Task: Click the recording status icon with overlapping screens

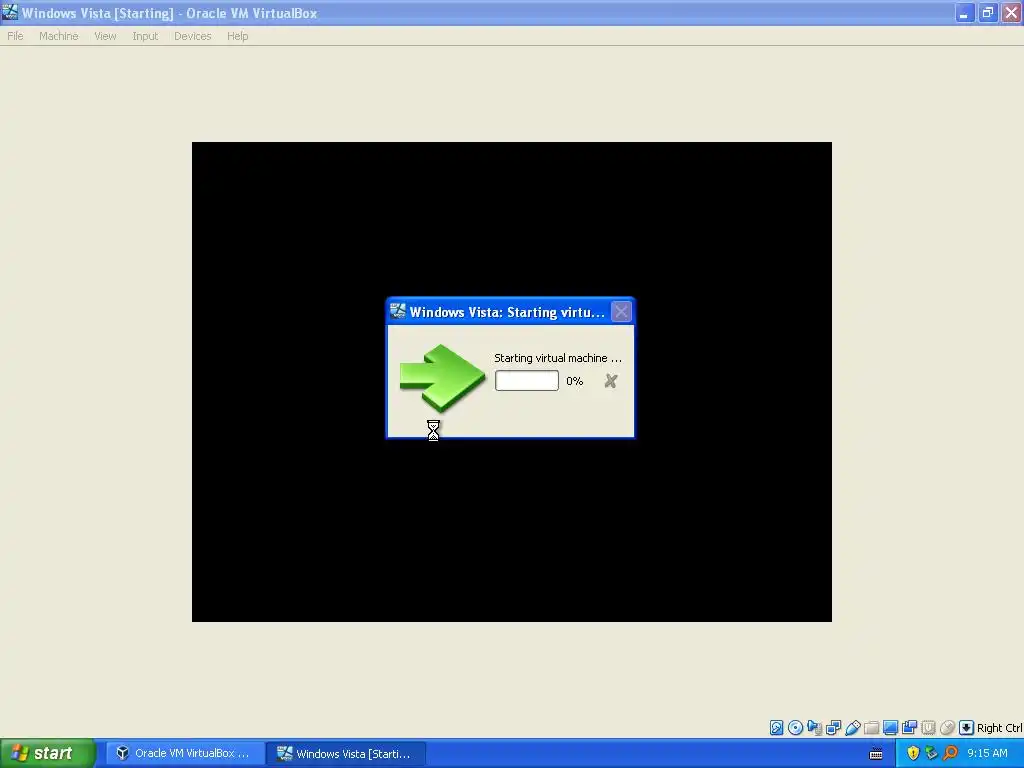Action: tap(909, 728)
